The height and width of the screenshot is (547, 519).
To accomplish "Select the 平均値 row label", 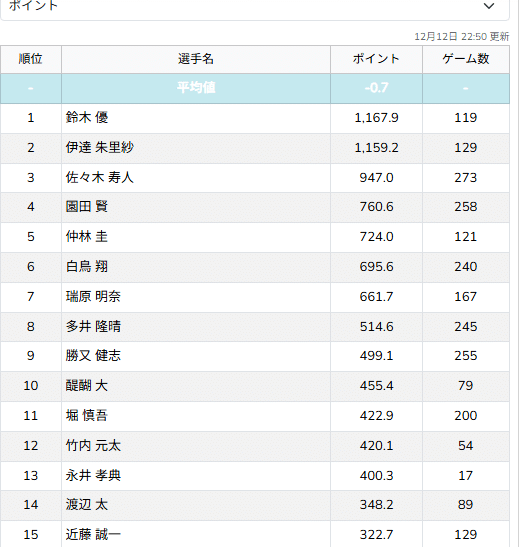I will click(x=196, y=88).
